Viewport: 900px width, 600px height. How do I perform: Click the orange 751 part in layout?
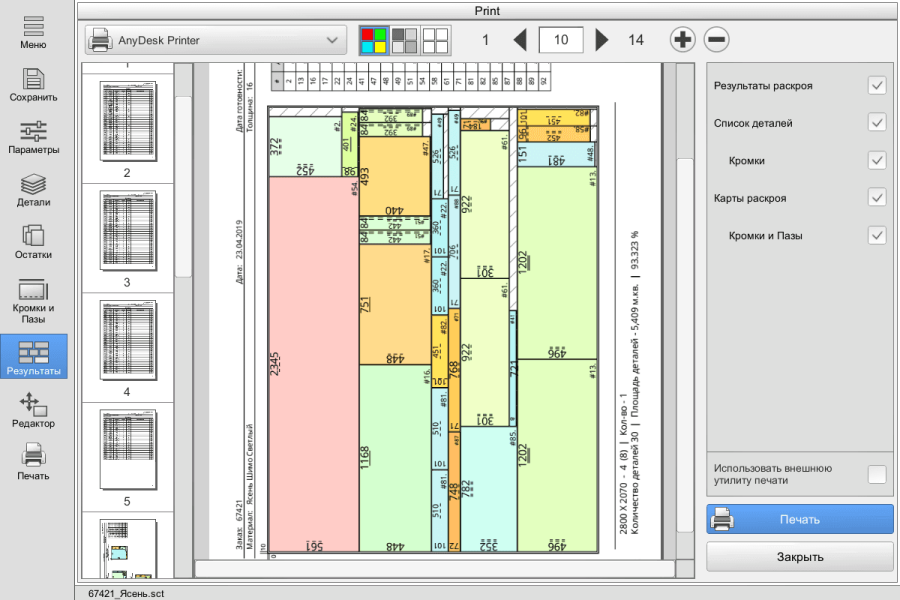tap(395, 304)
